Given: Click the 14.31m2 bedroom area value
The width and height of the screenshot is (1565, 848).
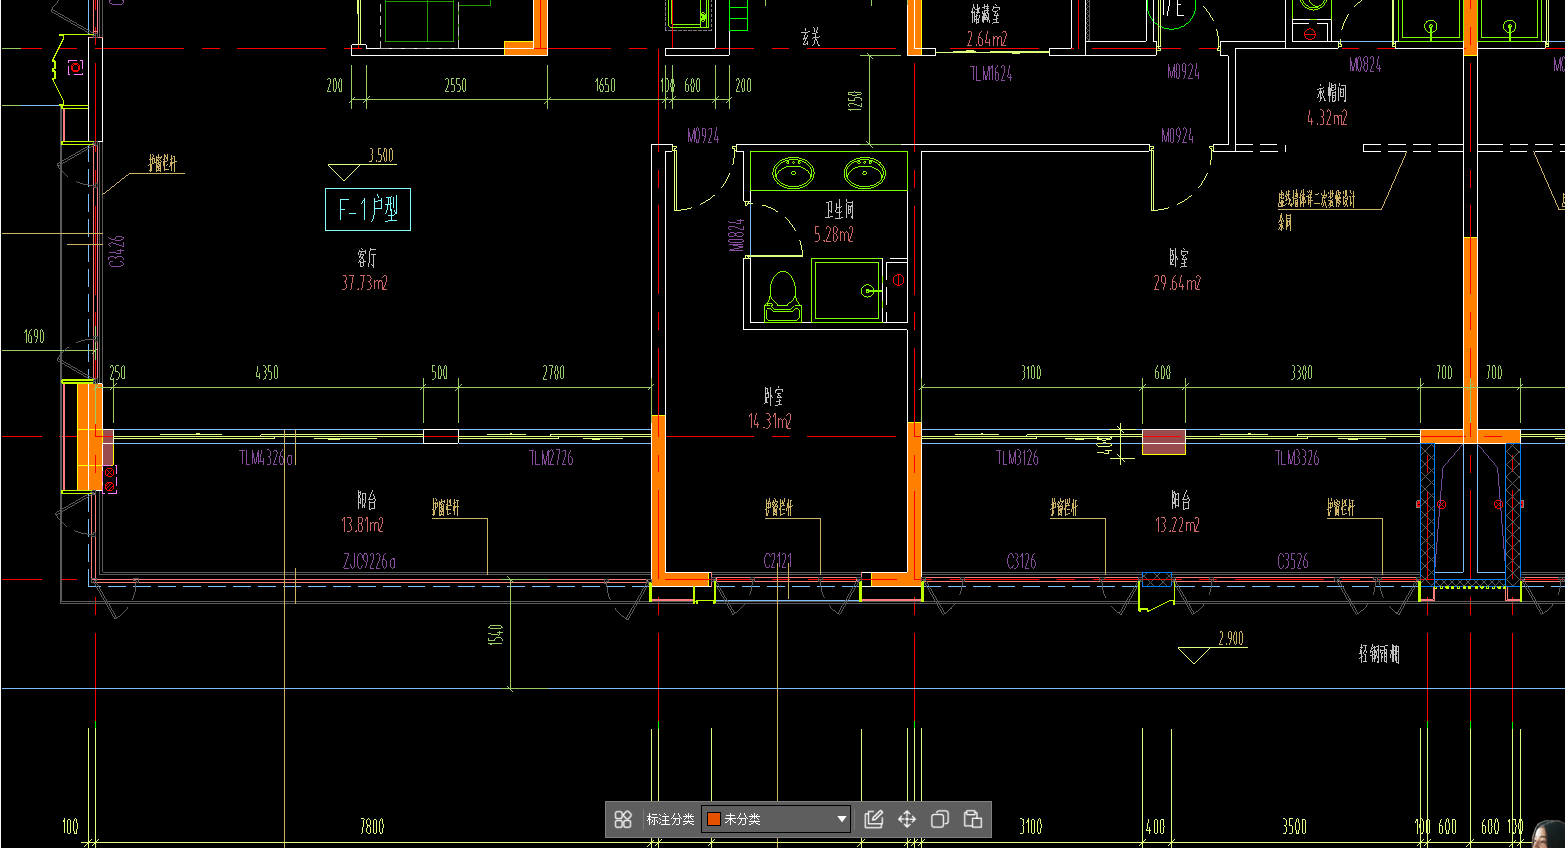Looking at the screenshot, I should pos(769,421).
